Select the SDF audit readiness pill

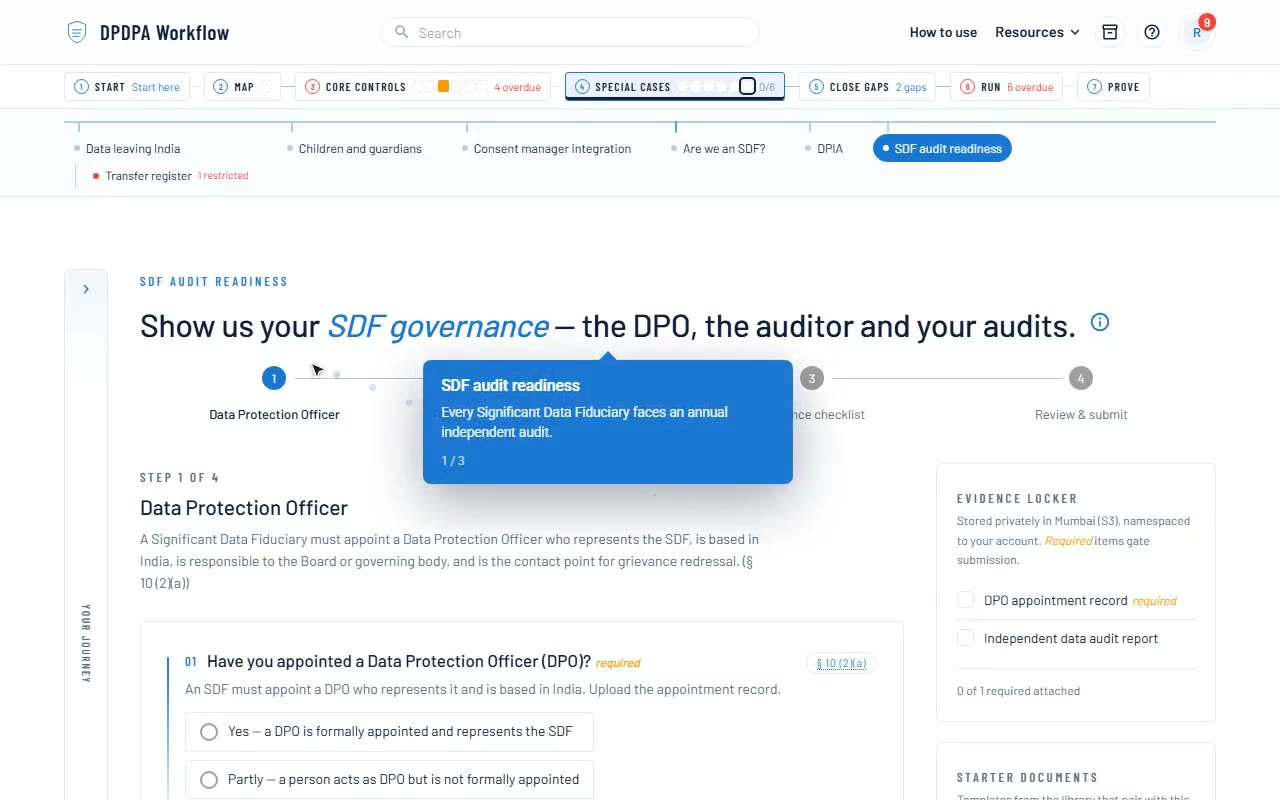click(942, 149)
